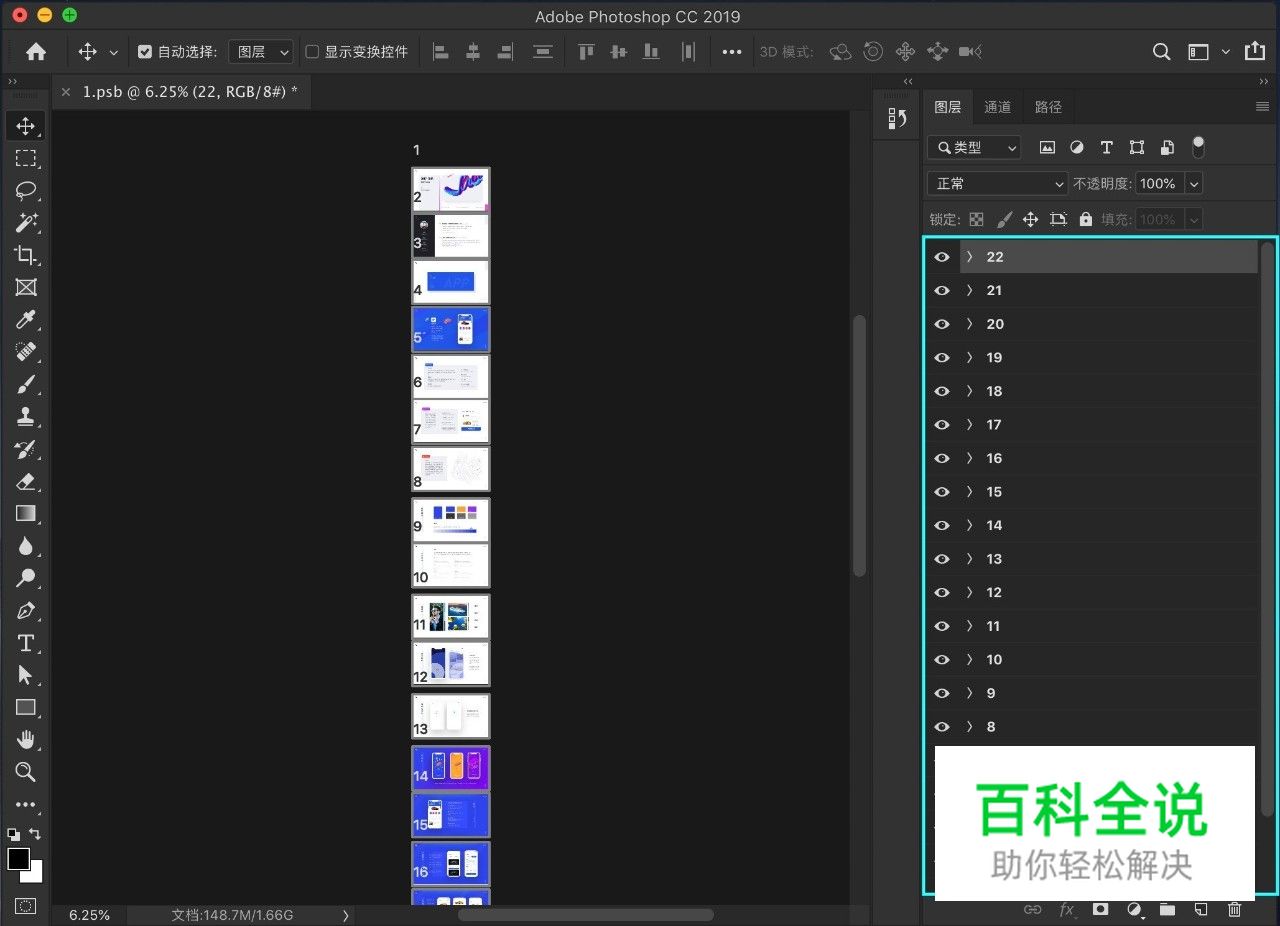Click the delete layer trash button
Image resolution: width=1280 pixels, height=926 pixels.
(1234, 910)
